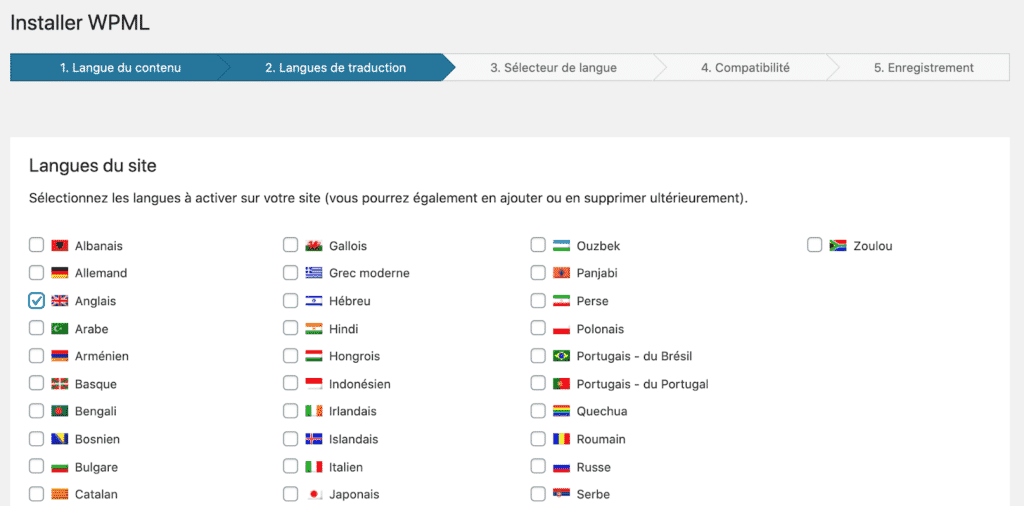Click the Japanese flag next to Japonais

coord(314,494)
